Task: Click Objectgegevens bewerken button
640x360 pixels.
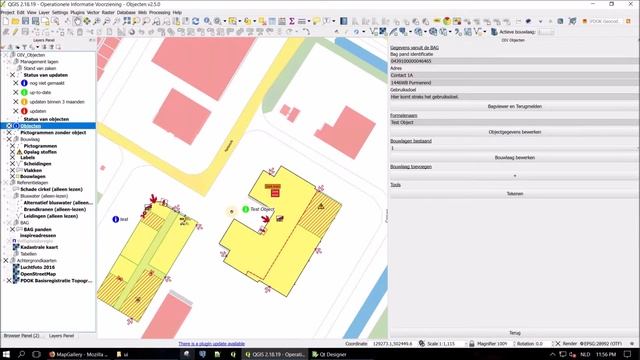Action: [x=514, y=132]
